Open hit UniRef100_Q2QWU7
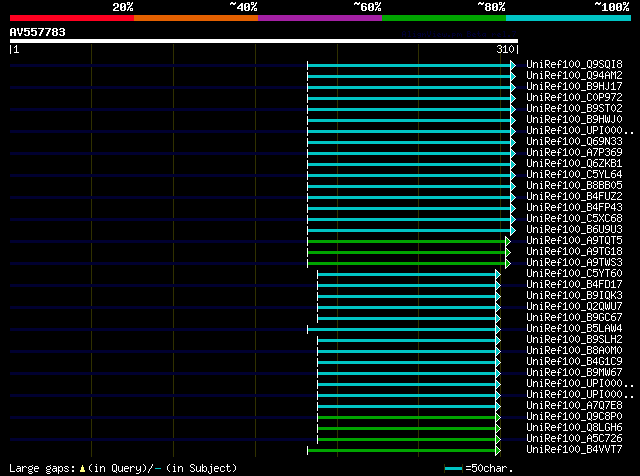This screenshot has width=640, height=476. 574,307
